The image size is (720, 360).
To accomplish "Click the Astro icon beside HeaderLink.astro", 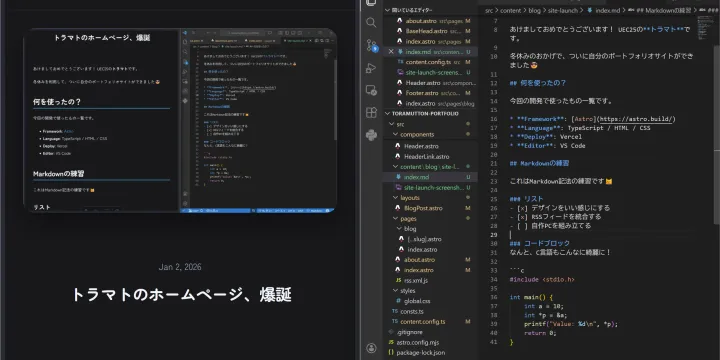I will [398, 157].
